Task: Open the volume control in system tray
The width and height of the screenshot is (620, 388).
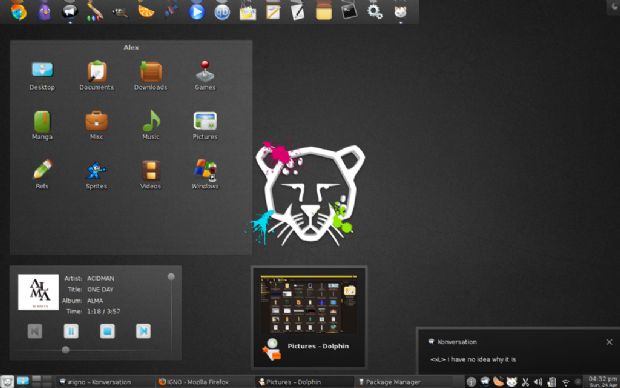Action: coord(538,382)
